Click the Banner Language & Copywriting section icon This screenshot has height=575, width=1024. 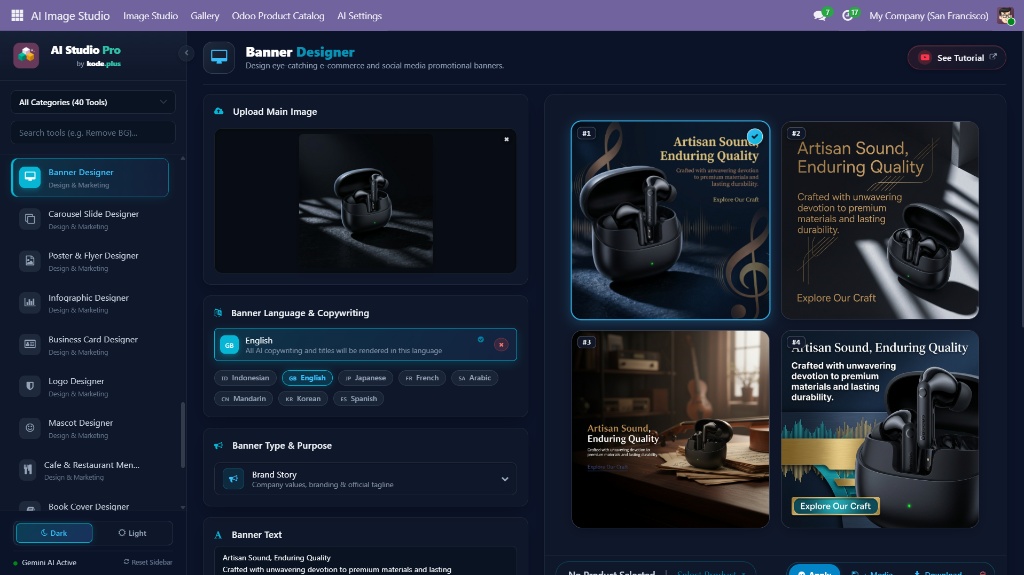coord(218,313)
